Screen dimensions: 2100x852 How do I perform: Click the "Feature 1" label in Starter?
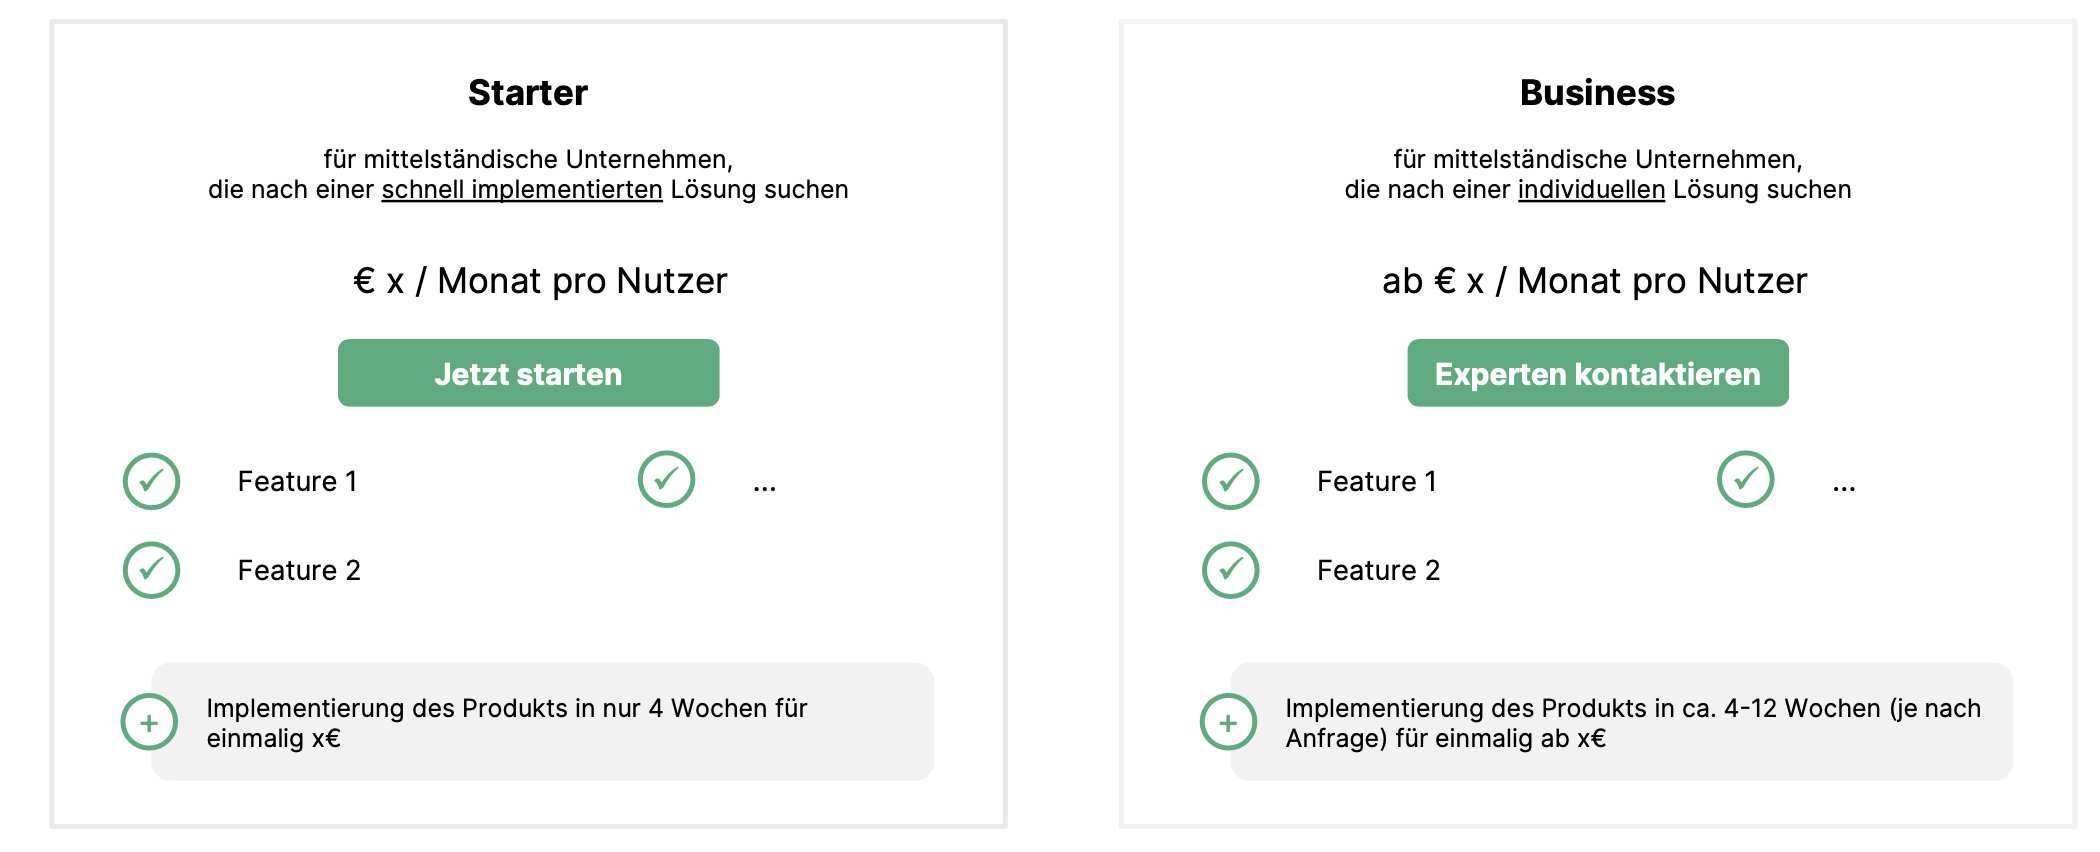[x=297, y=482]
